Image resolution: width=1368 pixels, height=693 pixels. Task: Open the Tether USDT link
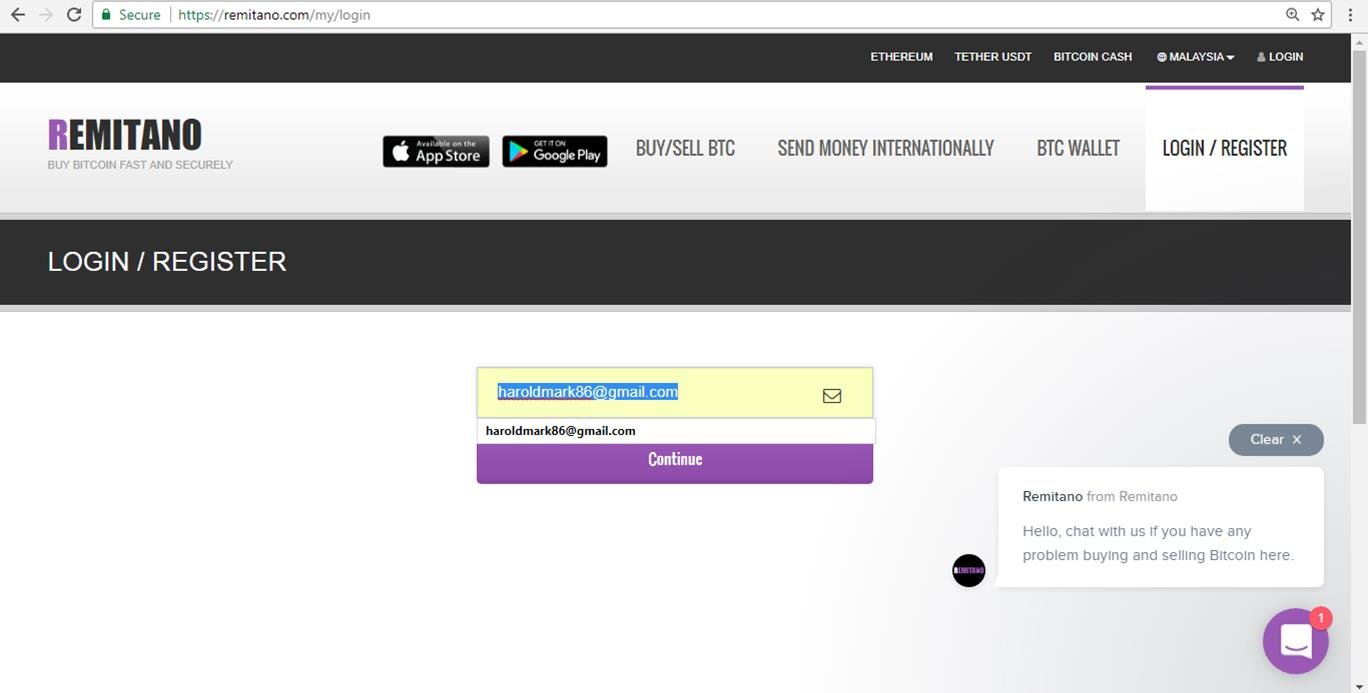pos(993,57)
